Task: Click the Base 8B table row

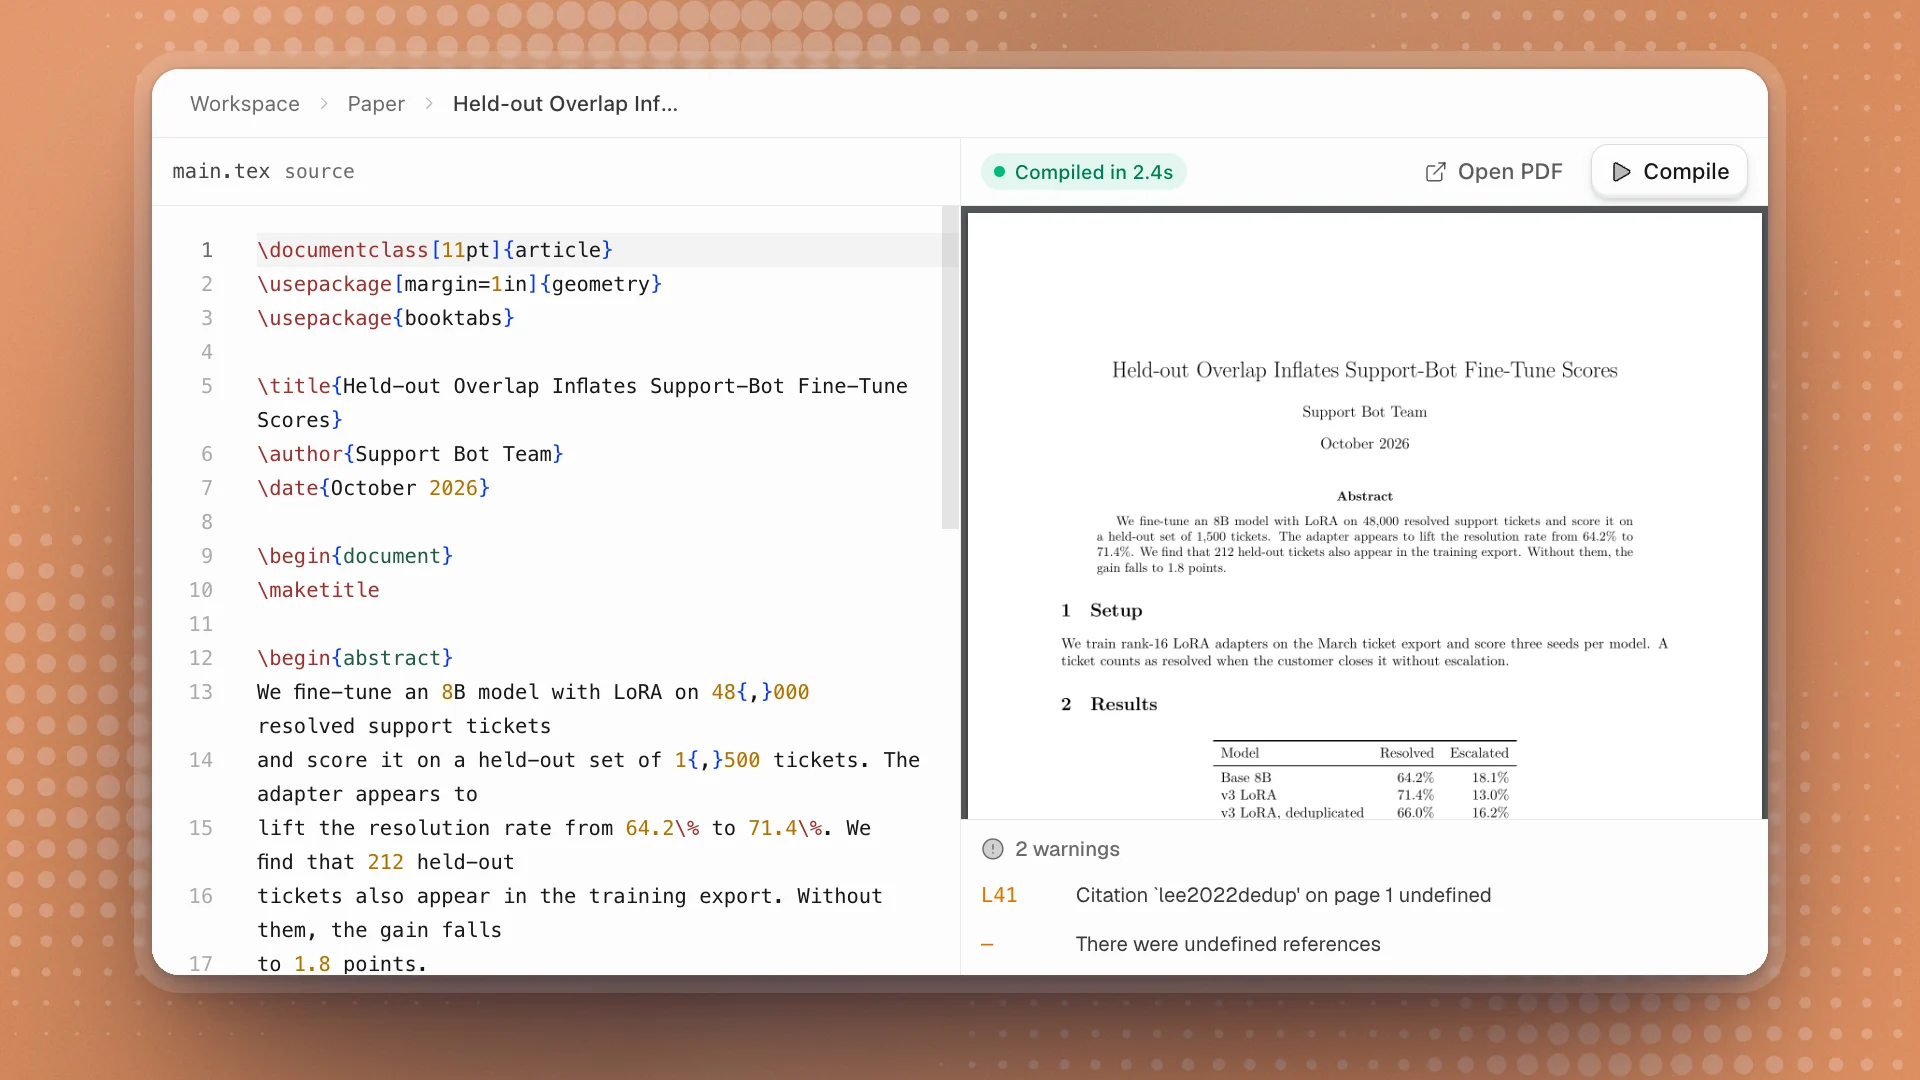Action: click(1364, 777)
